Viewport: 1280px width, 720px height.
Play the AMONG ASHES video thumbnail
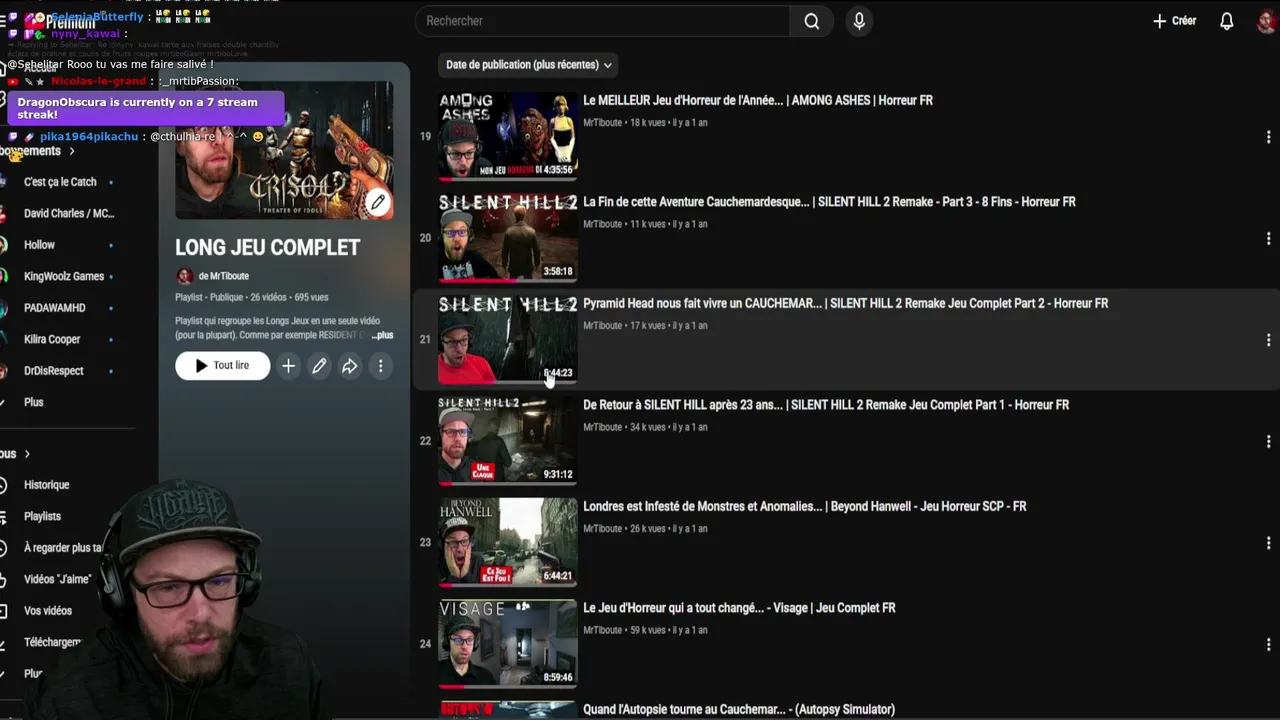pos(508,136)
